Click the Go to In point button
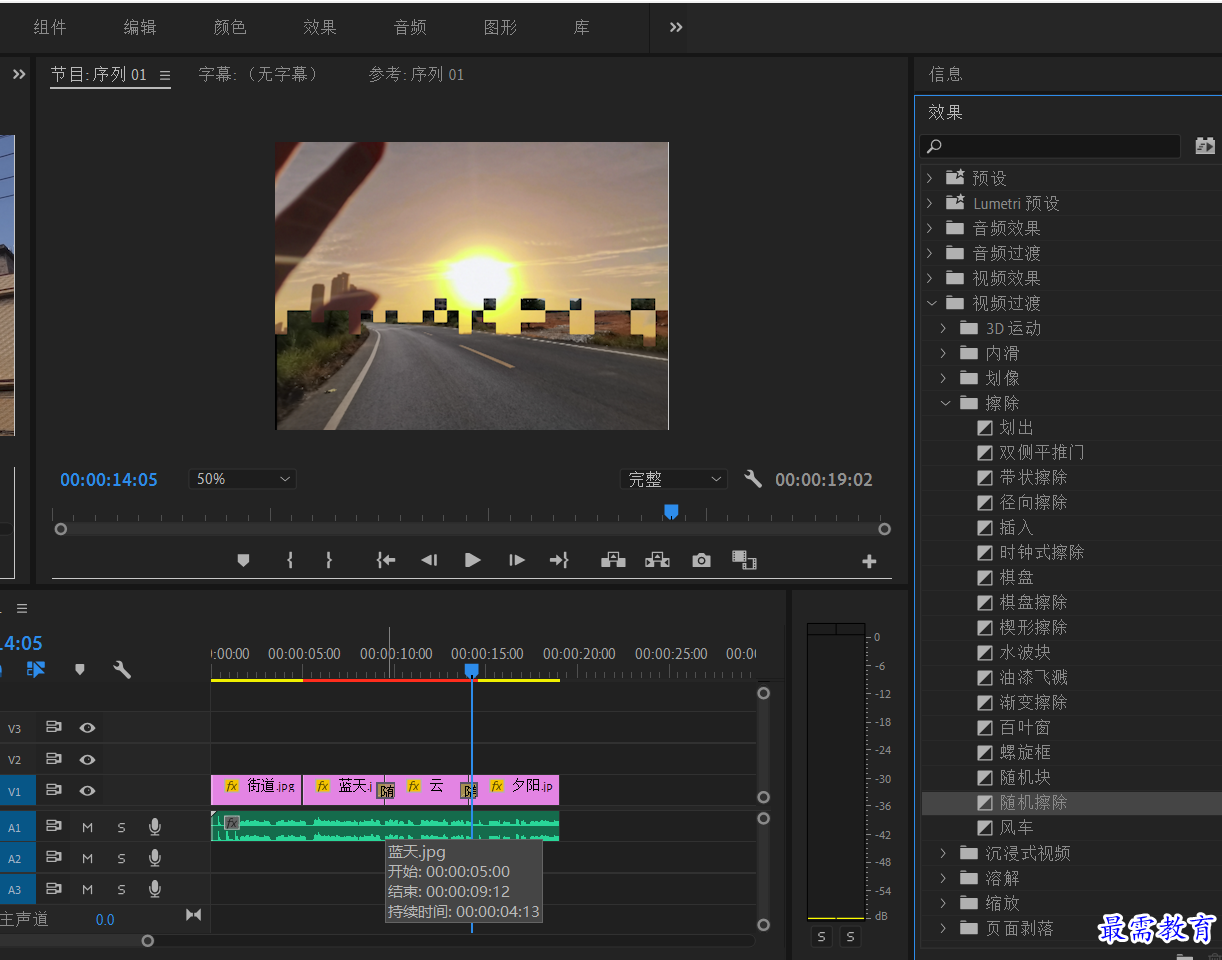1222x960 pixels. [386, 560]
